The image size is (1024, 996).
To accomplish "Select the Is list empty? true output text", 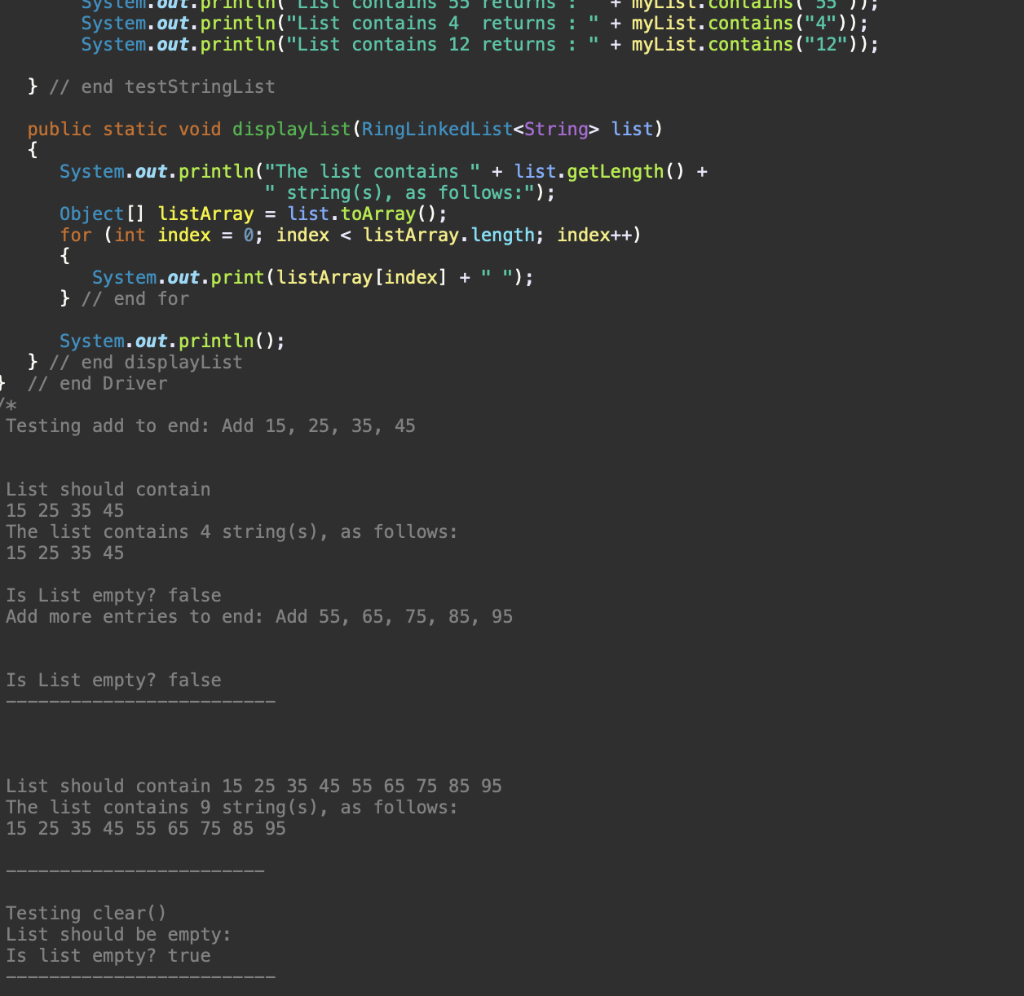I will (105, 955).
